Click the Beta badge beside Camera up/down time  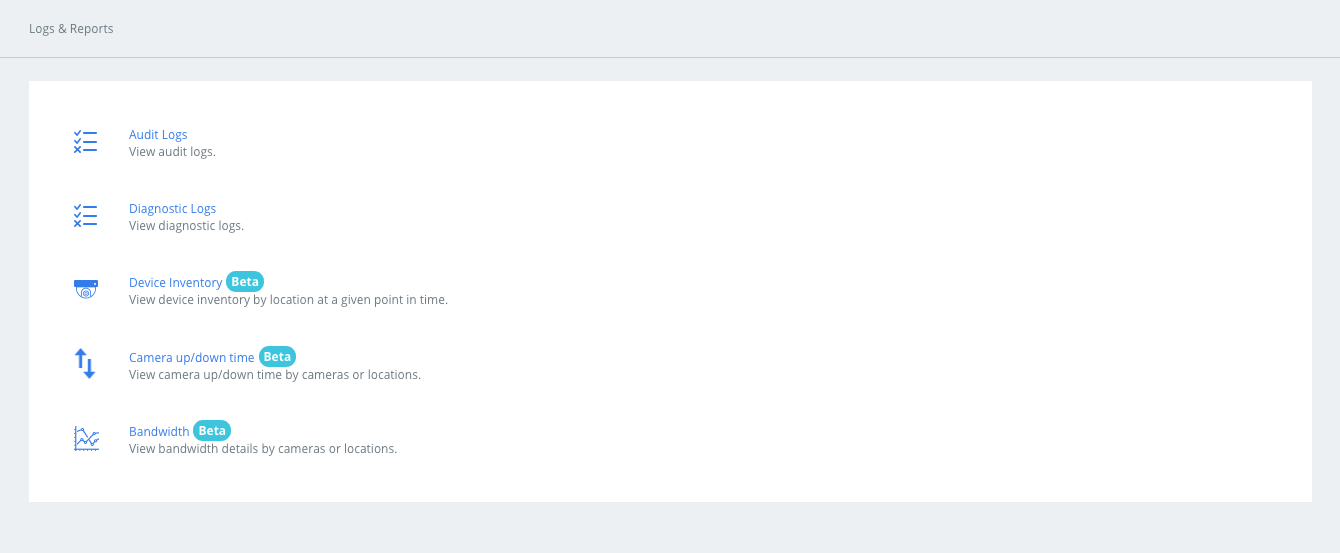tap(277, 356)
